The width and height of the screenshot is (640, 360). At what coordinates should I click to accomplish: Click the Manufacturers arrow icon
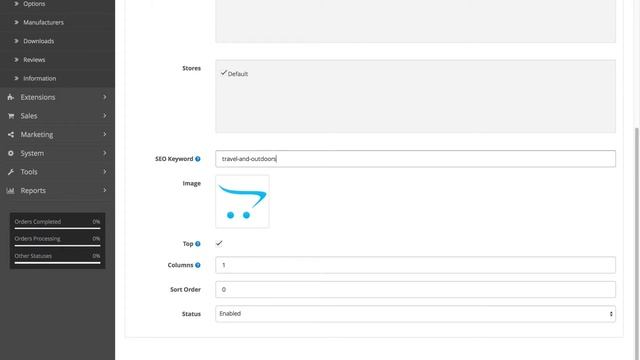(16, 22)
